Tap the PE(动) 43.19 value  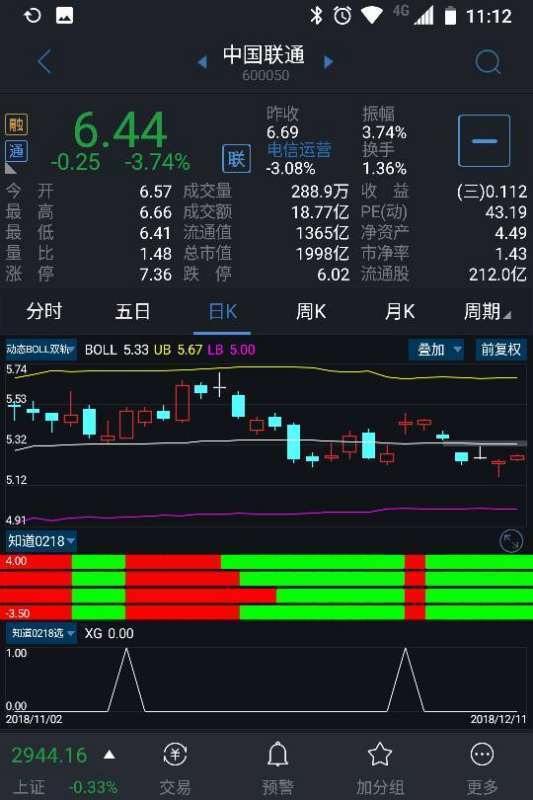[506, 212]
